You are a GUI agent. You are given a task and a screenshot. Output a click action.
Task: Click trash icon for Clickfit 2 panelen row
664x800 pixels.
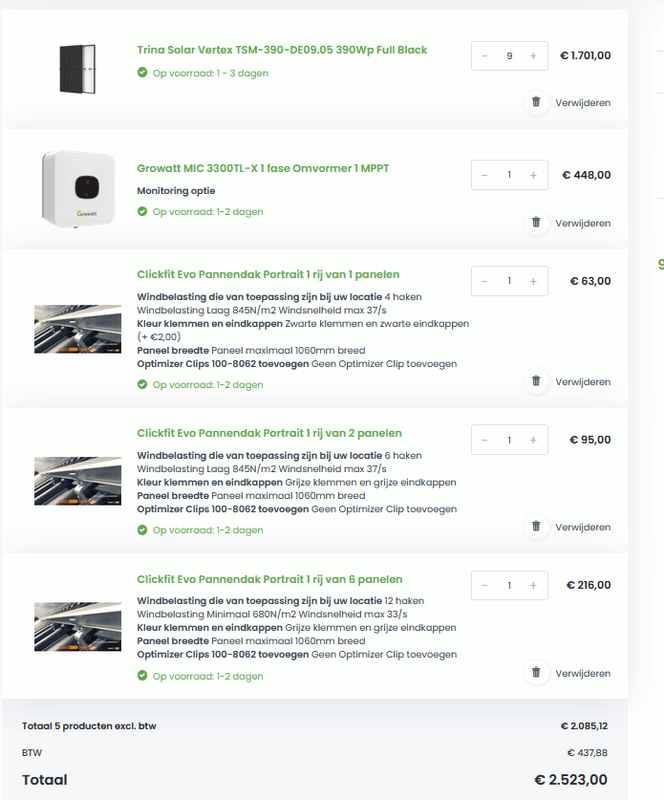(x=536, y=526)
